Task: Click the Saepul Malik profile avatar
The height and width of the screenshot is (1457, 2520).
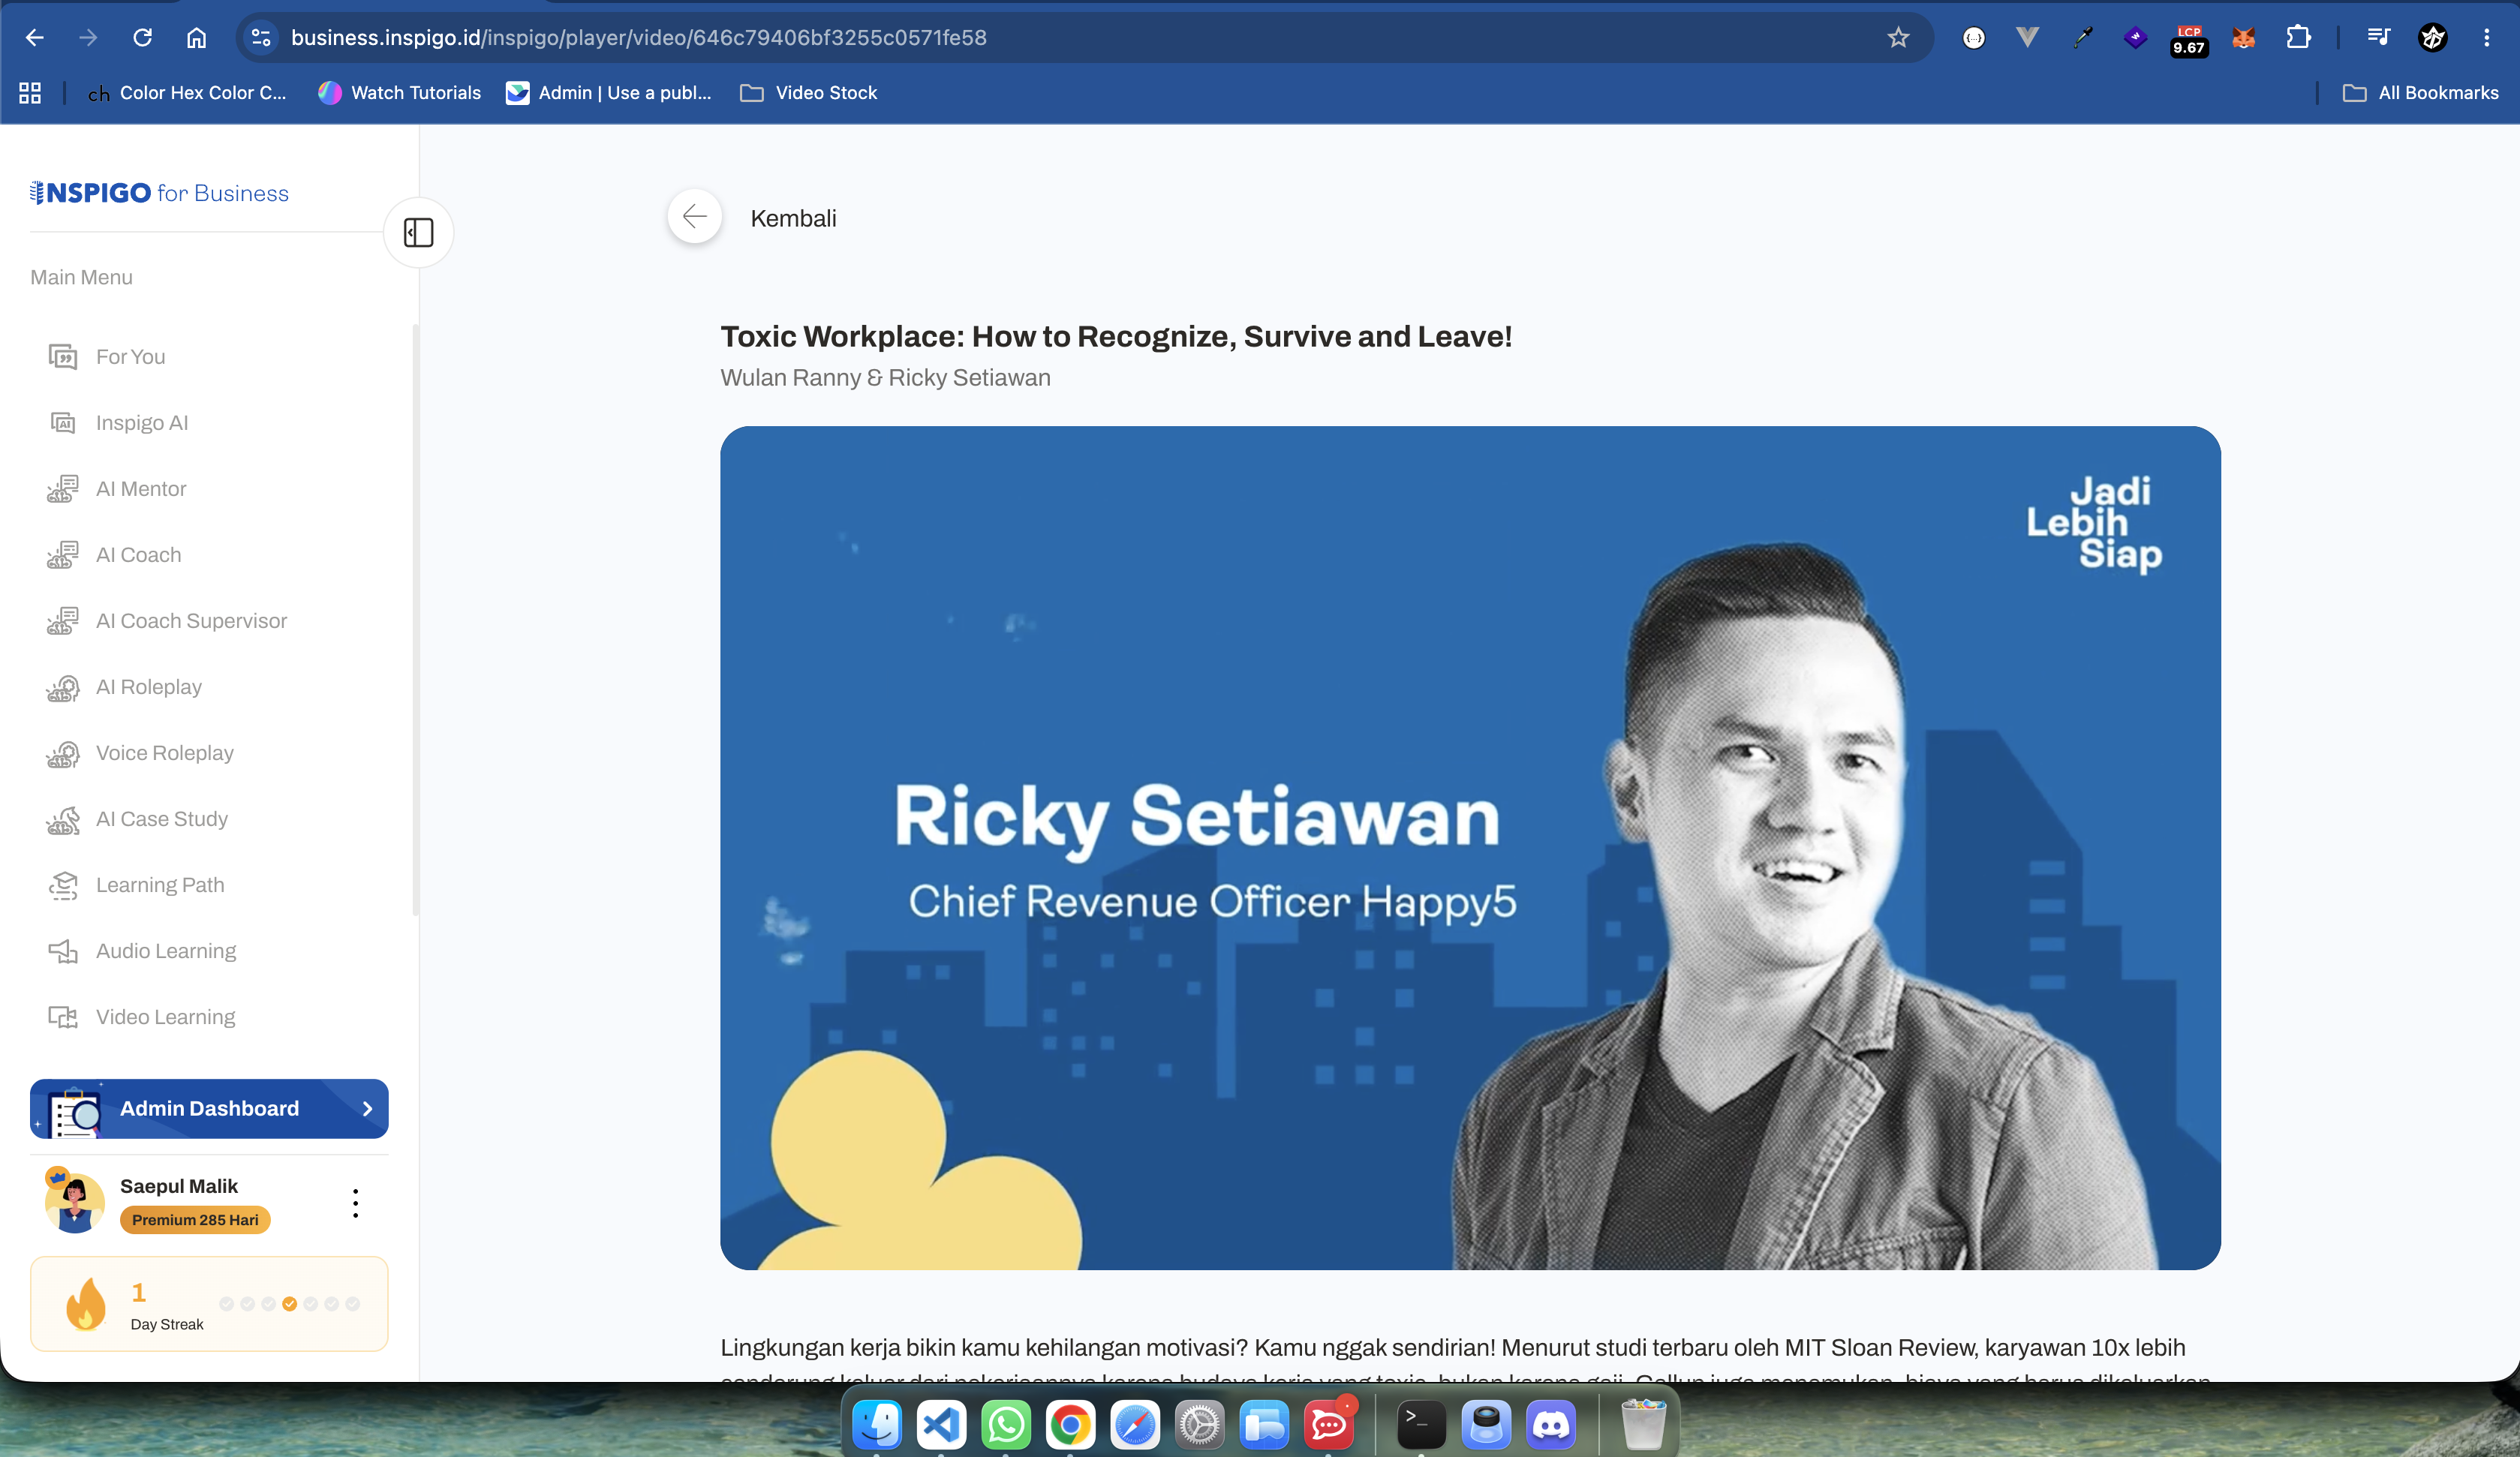Action: 74,1201
